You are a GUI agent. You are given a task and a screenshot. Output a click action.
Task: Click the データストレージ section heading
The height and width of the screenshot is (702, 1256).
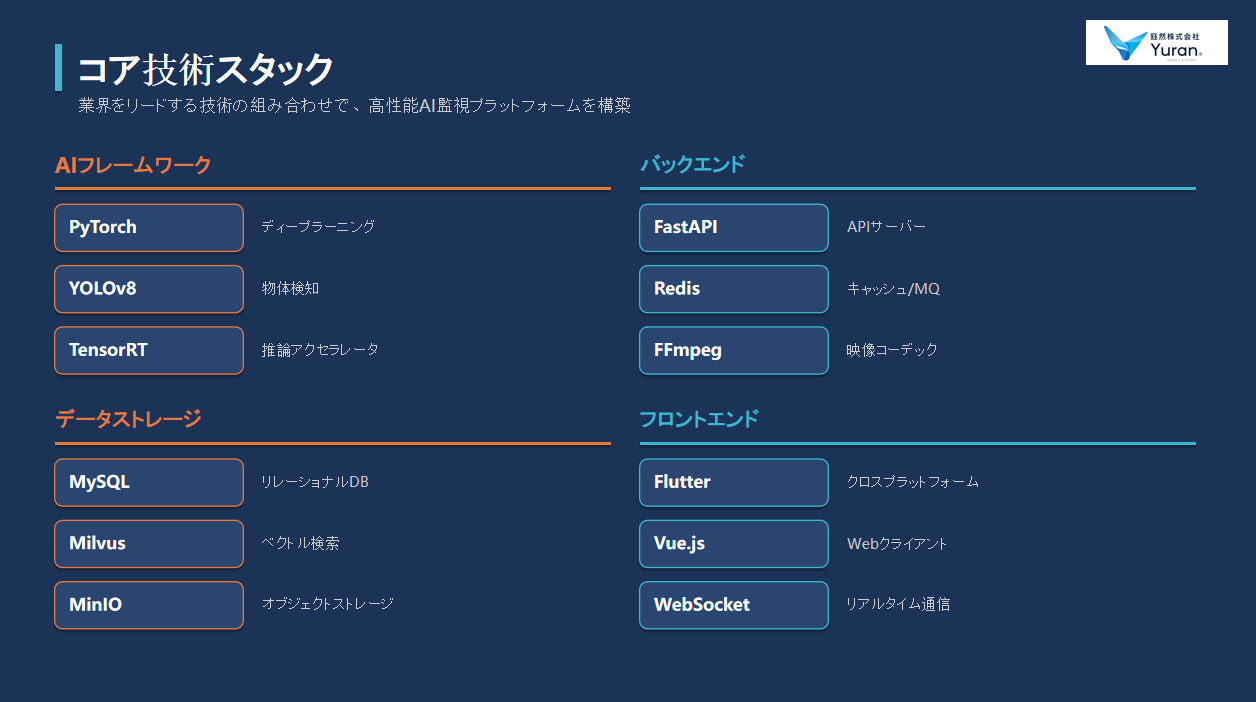(x=128, y=419)
